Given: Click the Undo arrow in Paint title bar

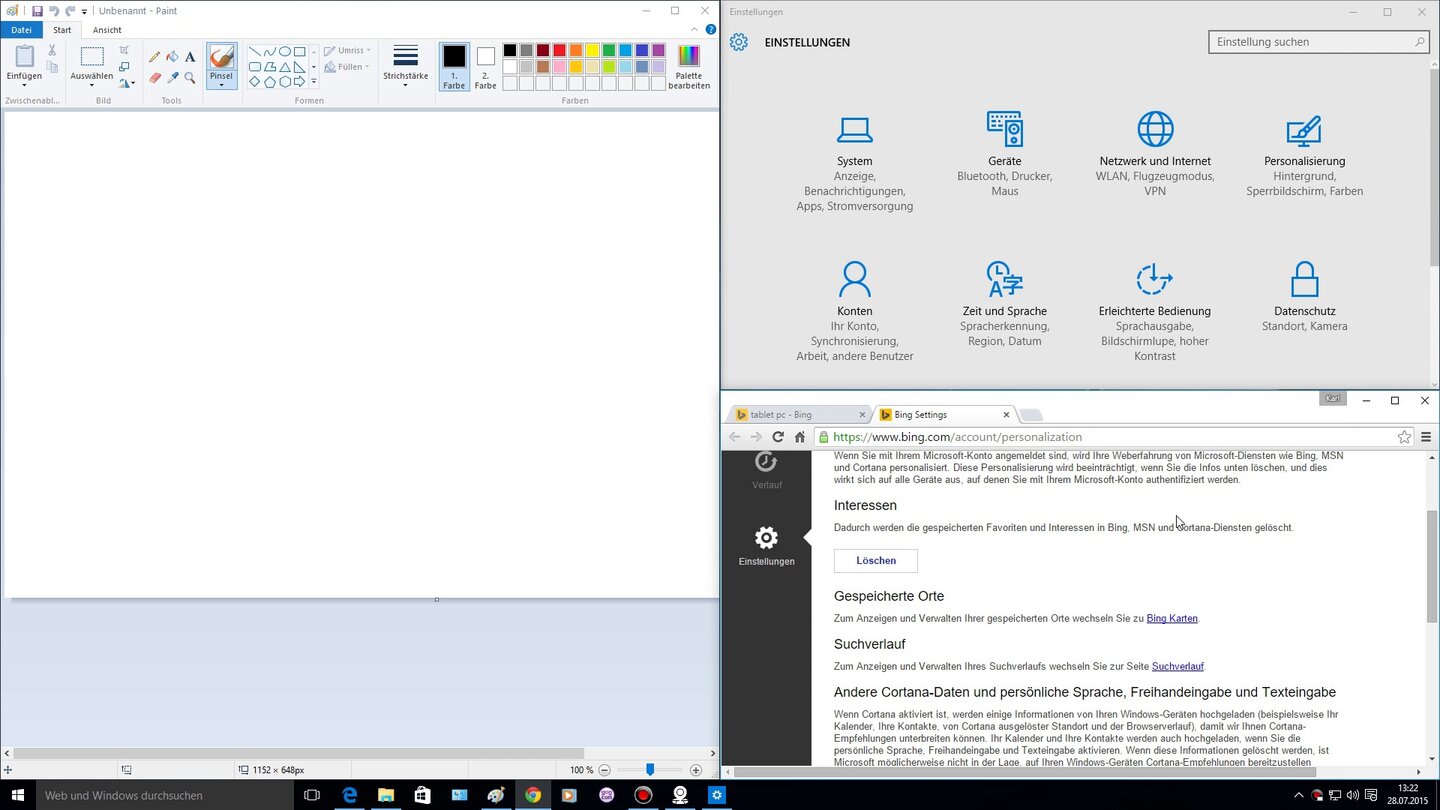Looking at the screenshot, I should 53,11.
